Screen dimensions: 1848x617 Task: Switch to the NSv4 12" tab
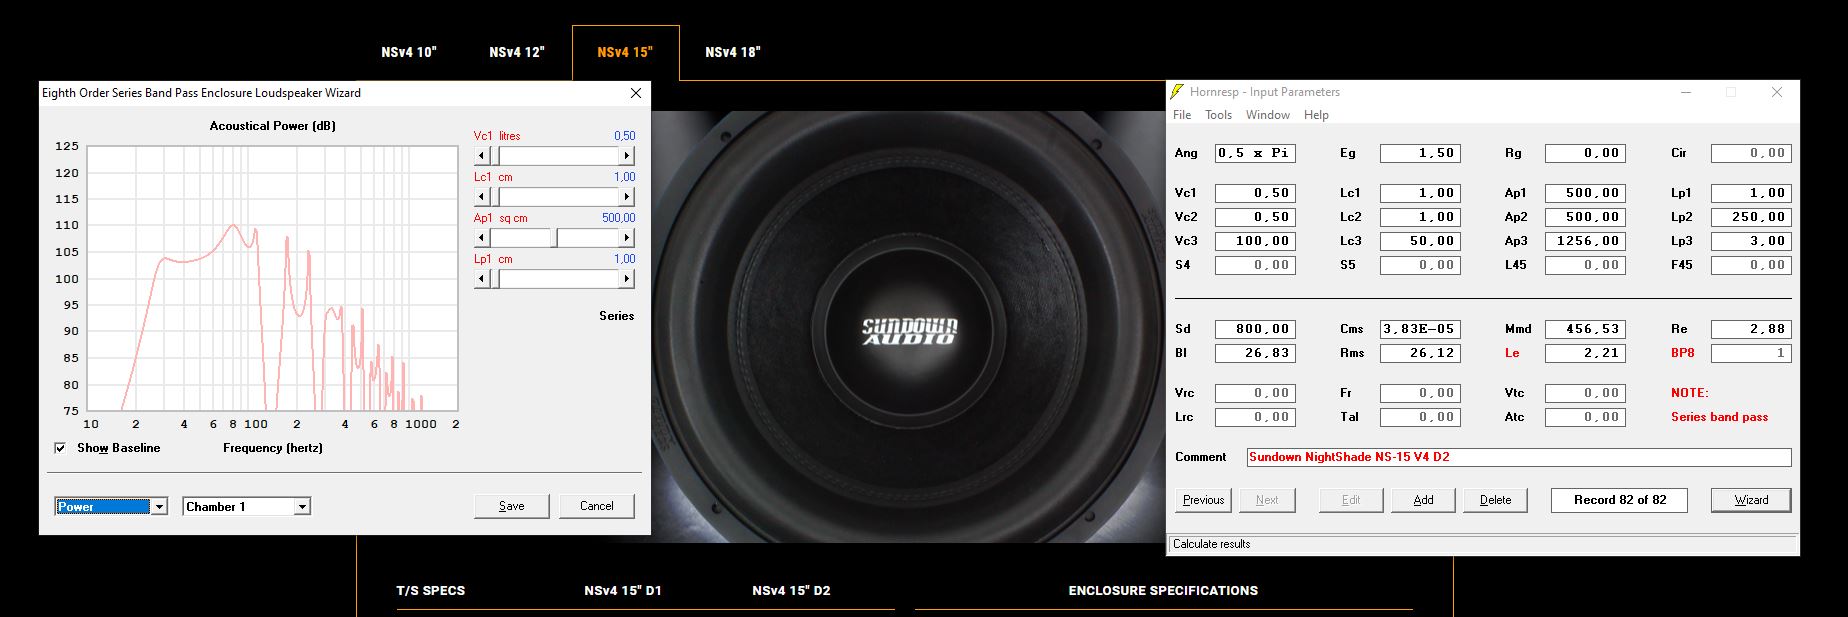517,52
